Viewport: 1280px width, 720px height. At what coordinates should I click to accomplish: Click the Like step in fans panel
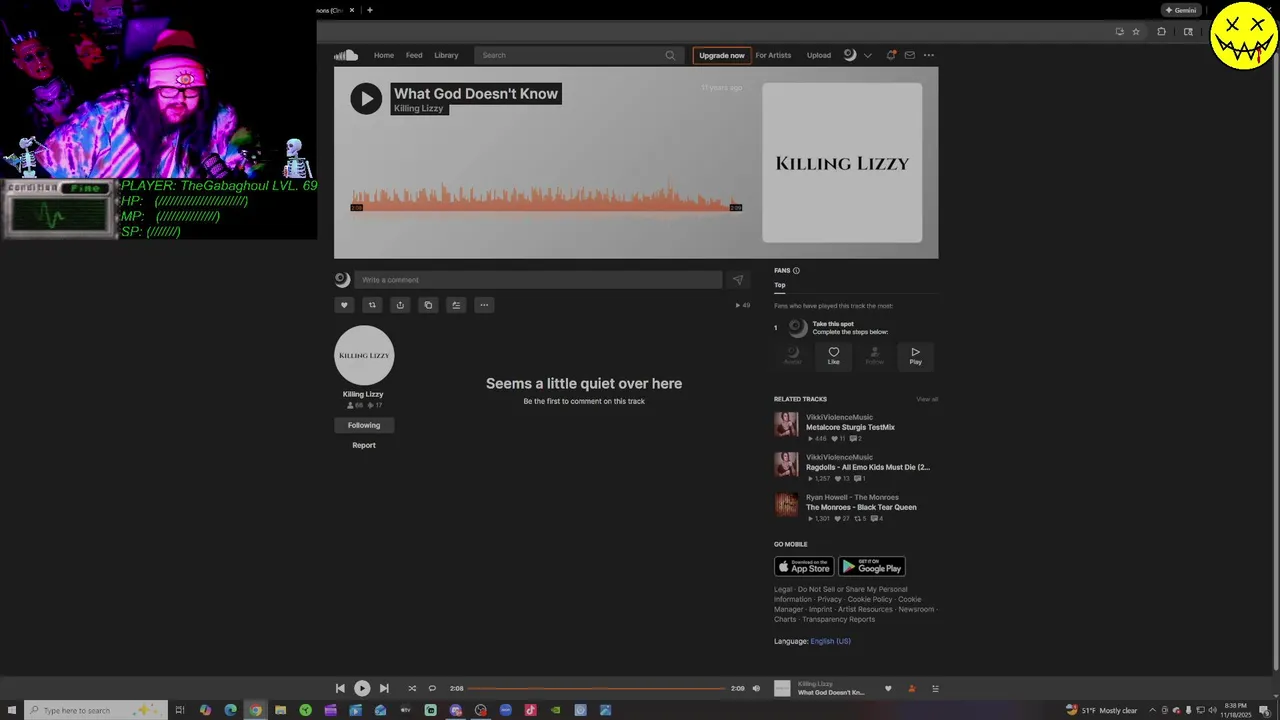click(833, 355)
